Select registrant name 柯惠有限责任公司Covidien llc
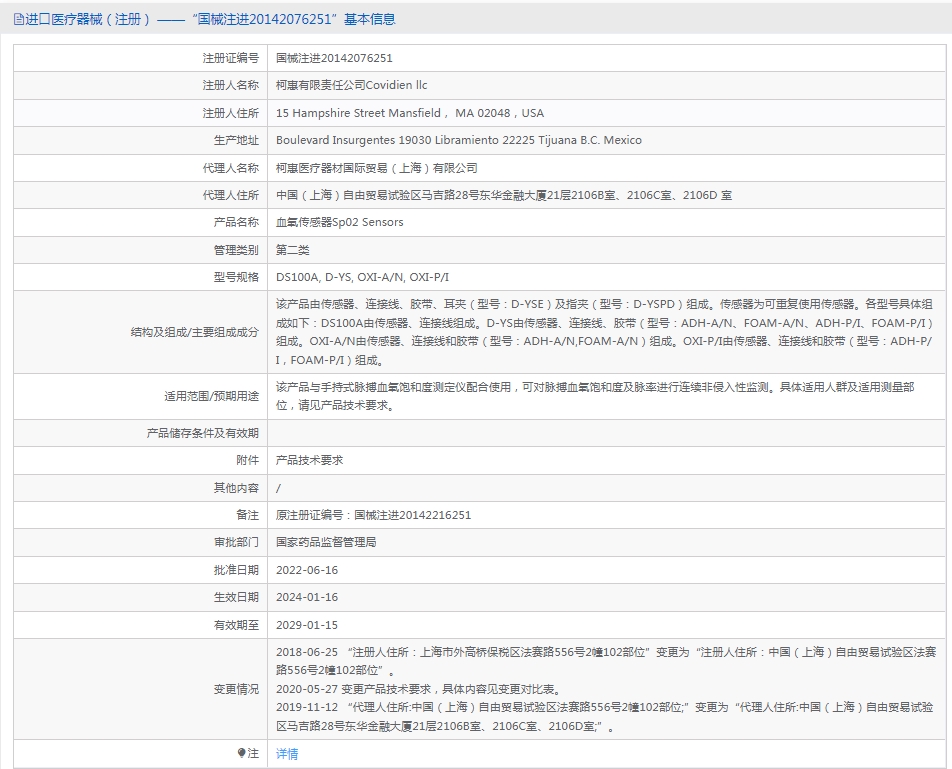The width and height of the screenshot is (952, 769). [352, 86]
